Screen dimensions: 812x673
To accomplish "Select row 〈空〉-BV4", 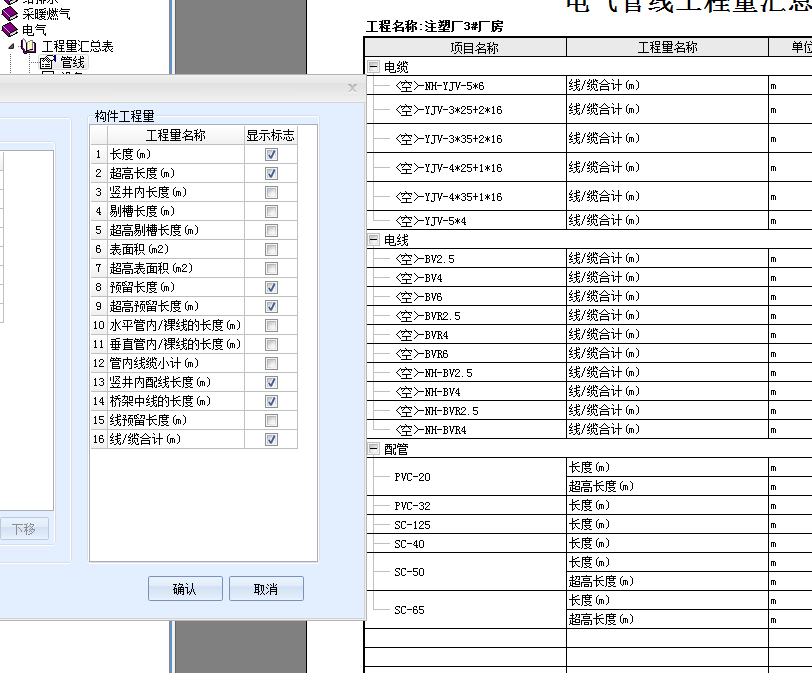I will [x=418, y=278].
